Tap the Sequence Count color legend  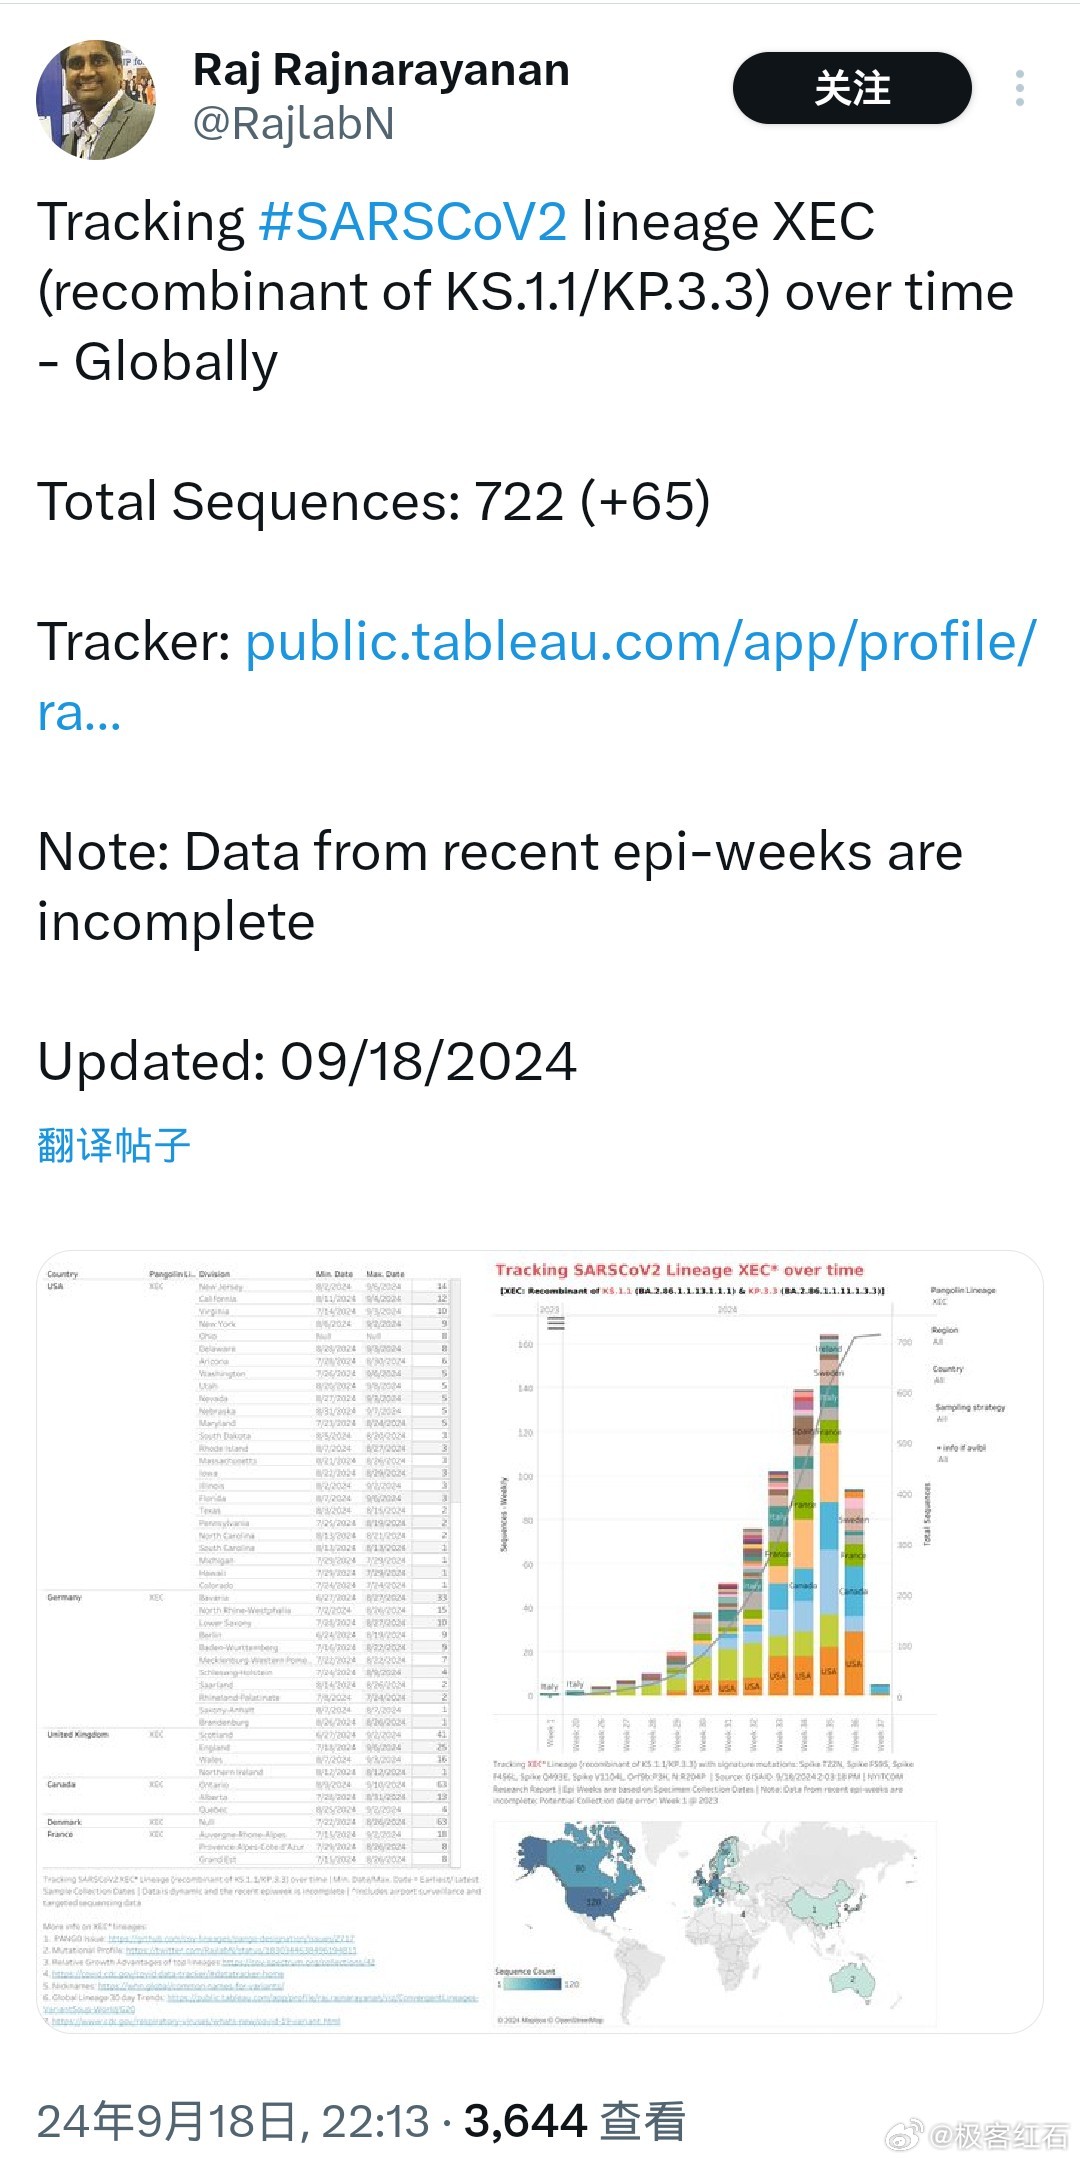(537, 1978)
